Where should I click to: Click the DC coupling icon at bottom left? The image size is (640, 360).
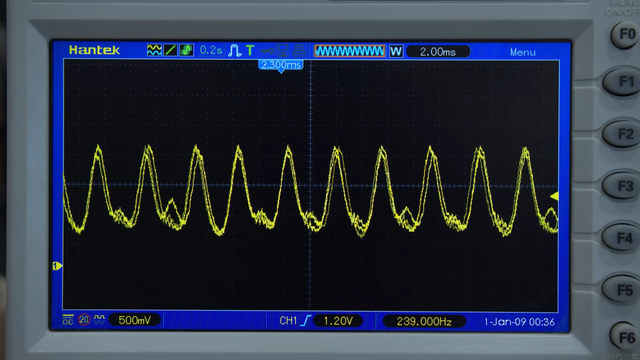click(x=68, y=320)
